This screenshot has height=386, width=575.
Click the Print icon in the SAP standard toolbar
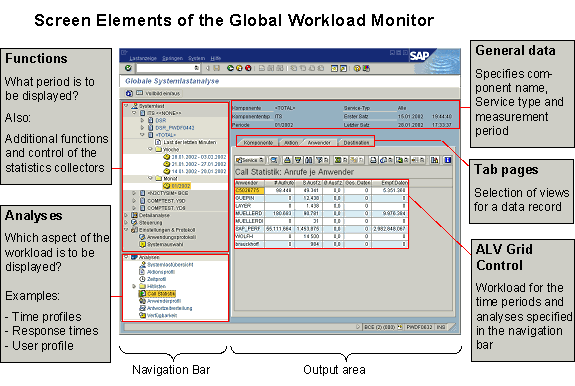[262, 68]
